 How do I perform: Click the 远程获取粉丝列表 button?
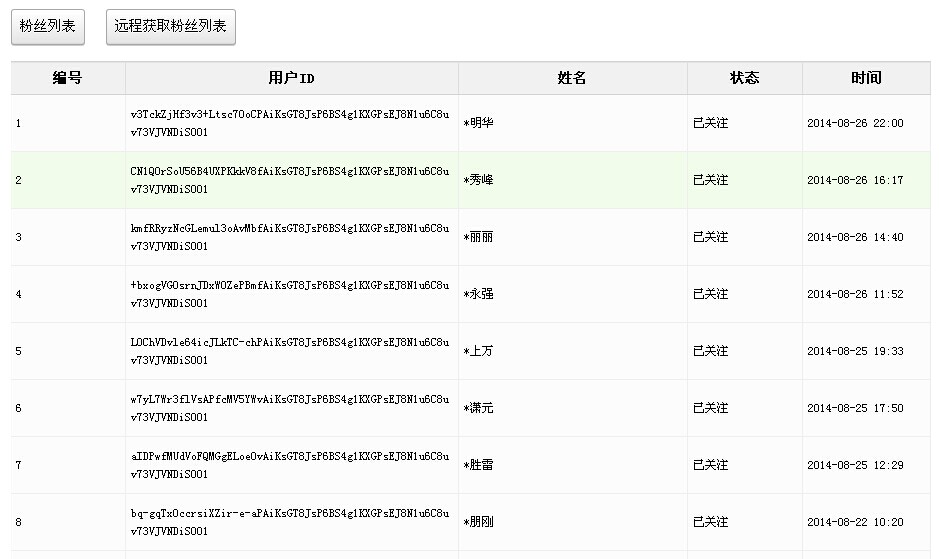[170, 27]
